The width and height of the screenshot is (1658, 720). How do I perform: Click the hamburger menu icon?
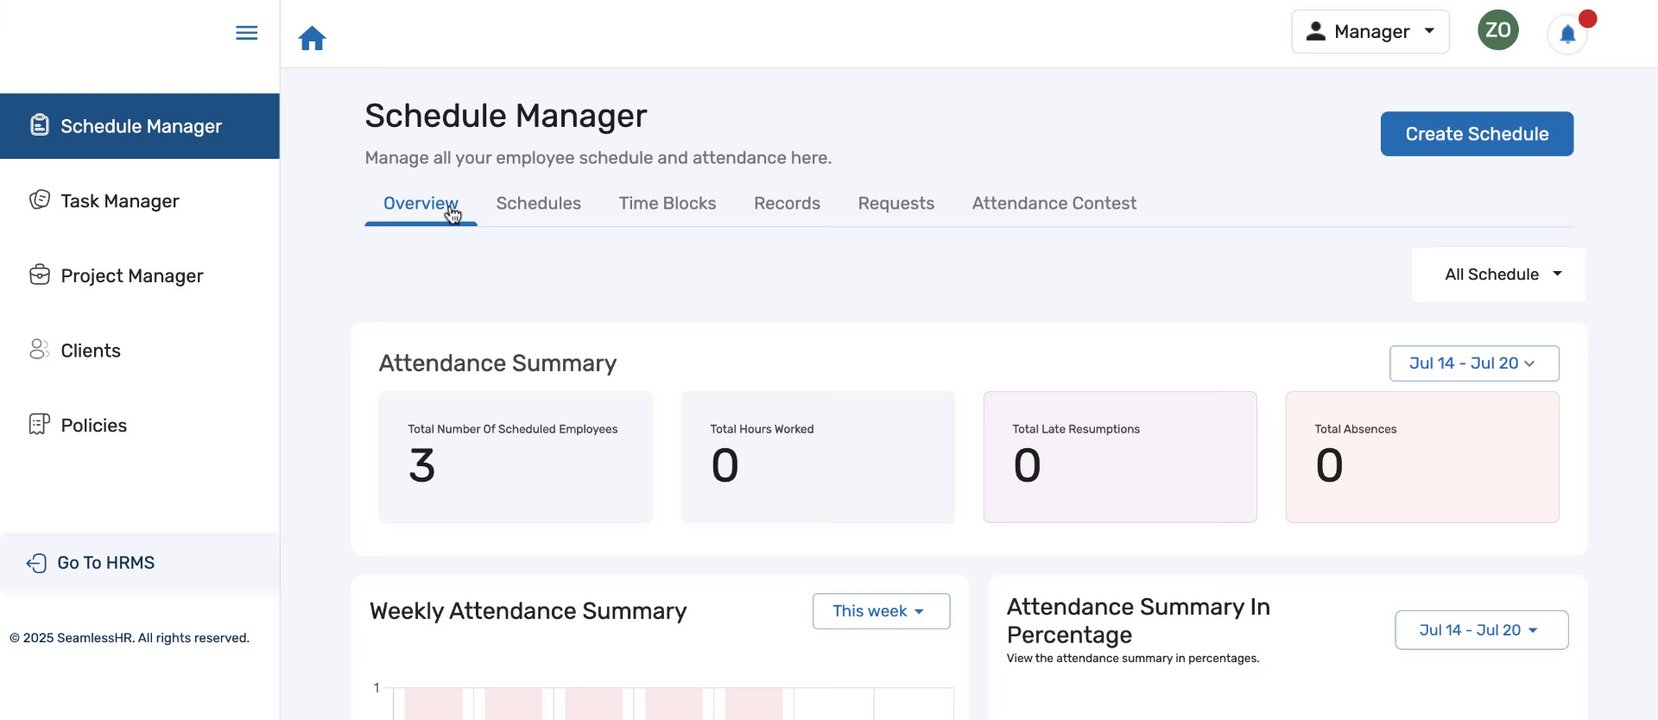[x=246, y=33]
